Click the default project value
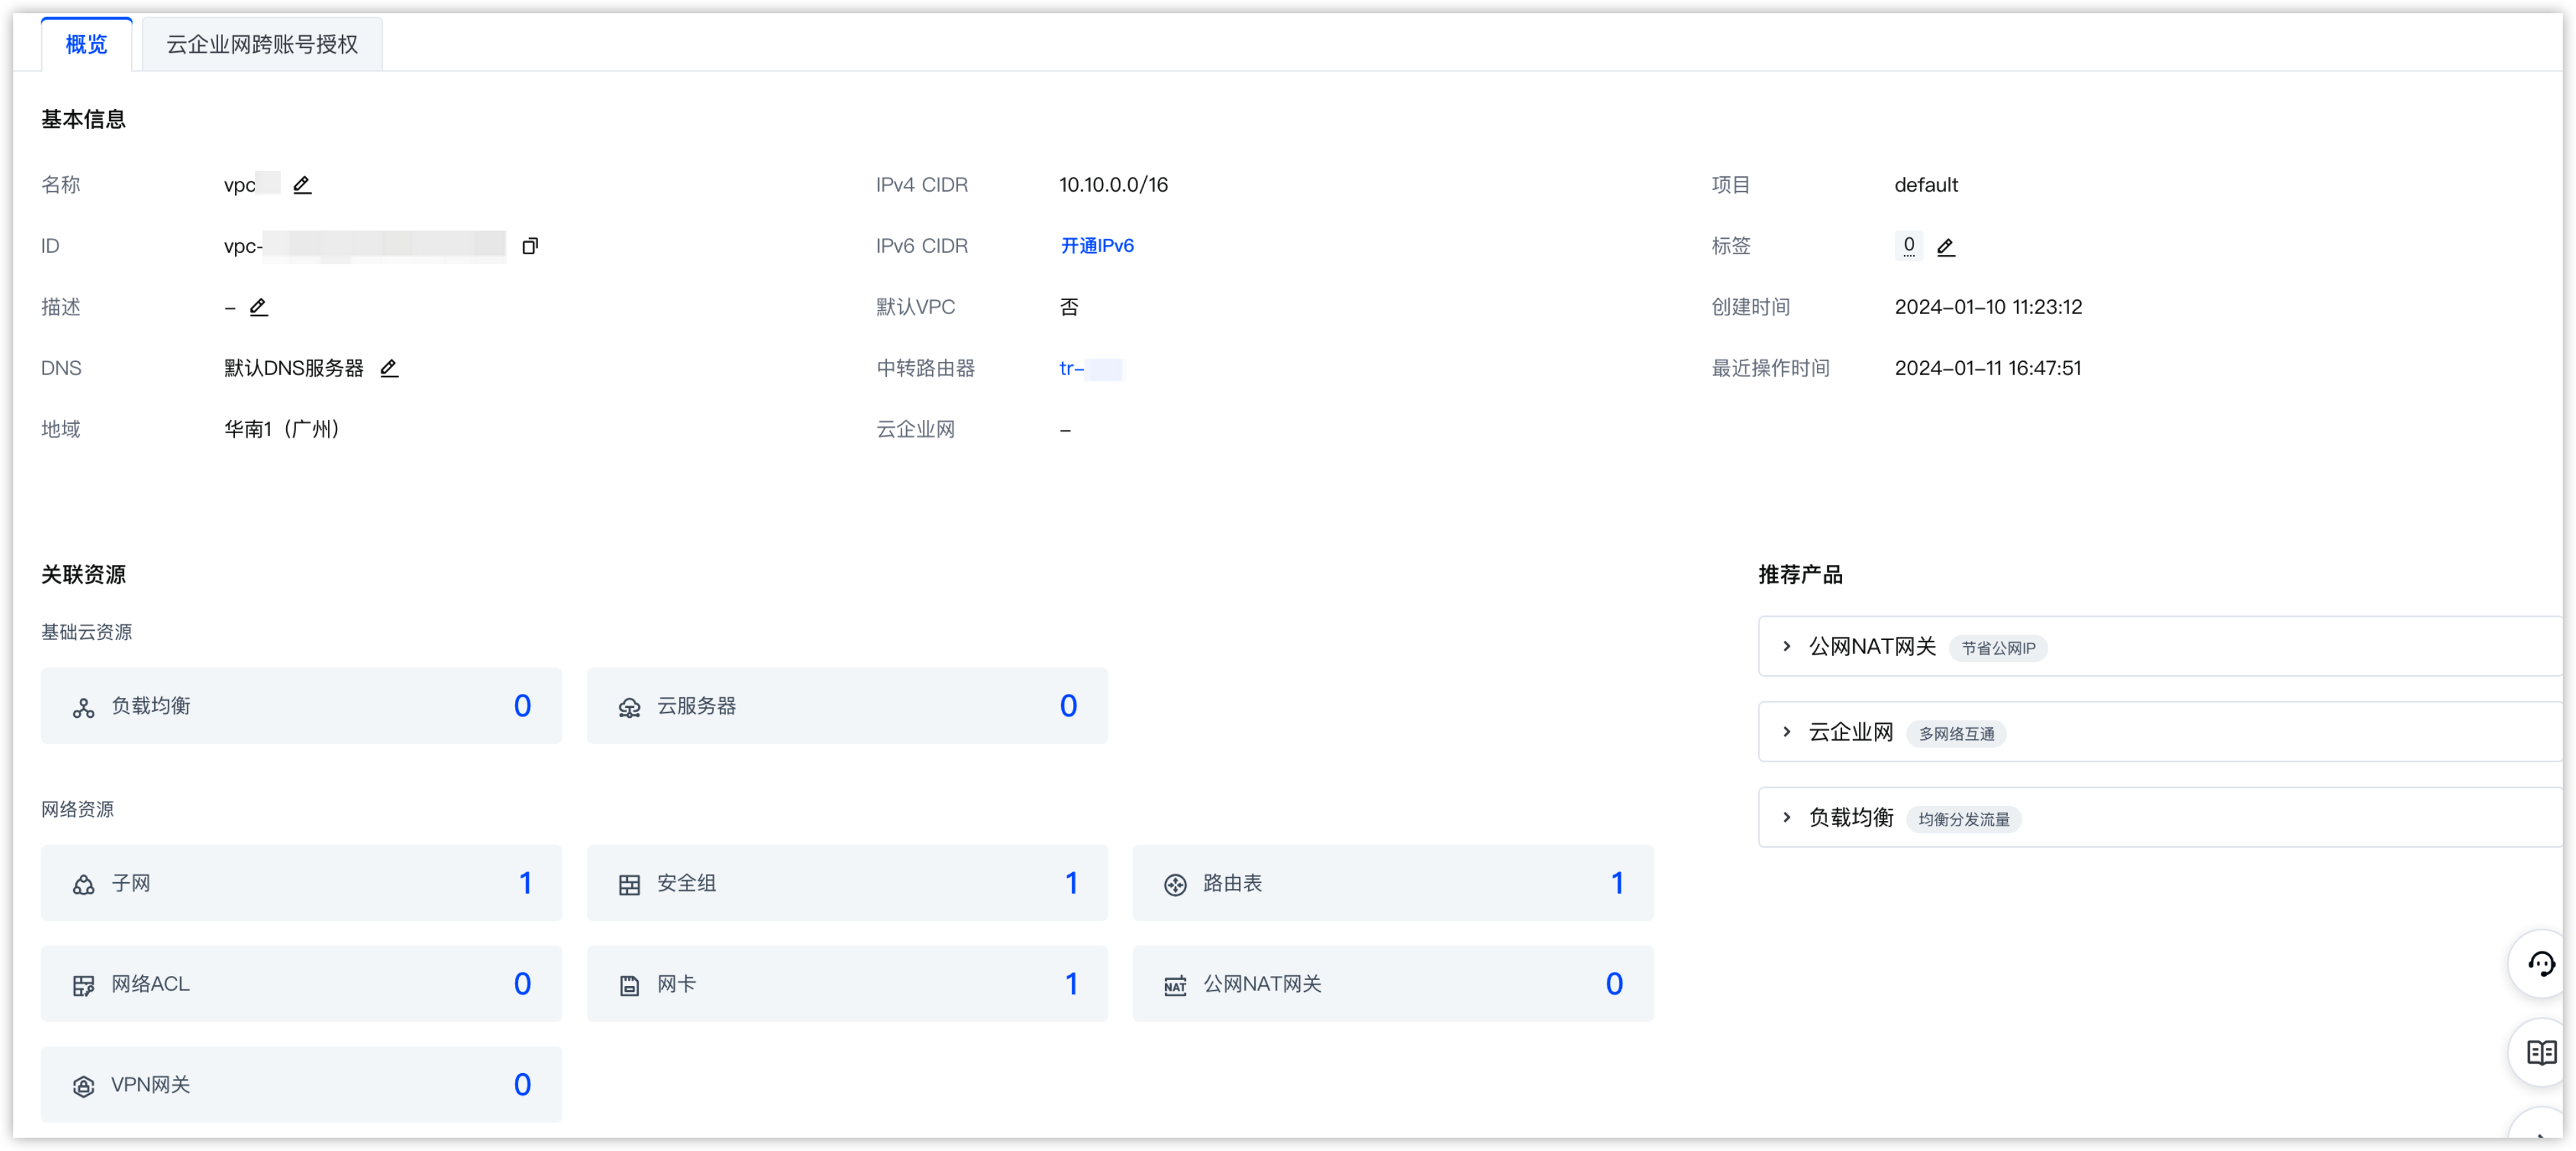Viewport: 2576px width, 1151px height. (1926, 185)
